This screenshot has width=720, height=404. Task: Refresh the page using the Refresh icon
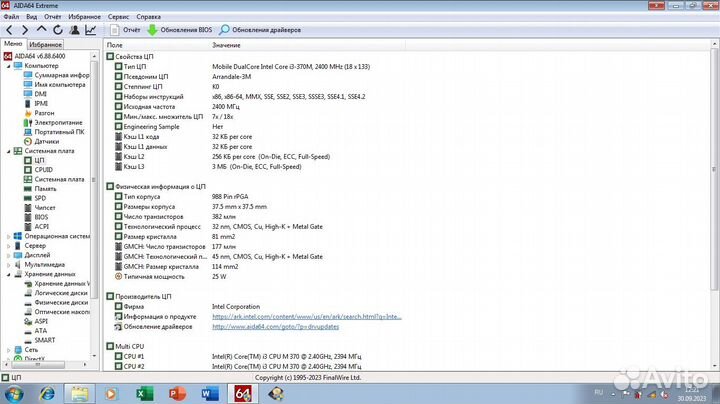click(58, 30)
